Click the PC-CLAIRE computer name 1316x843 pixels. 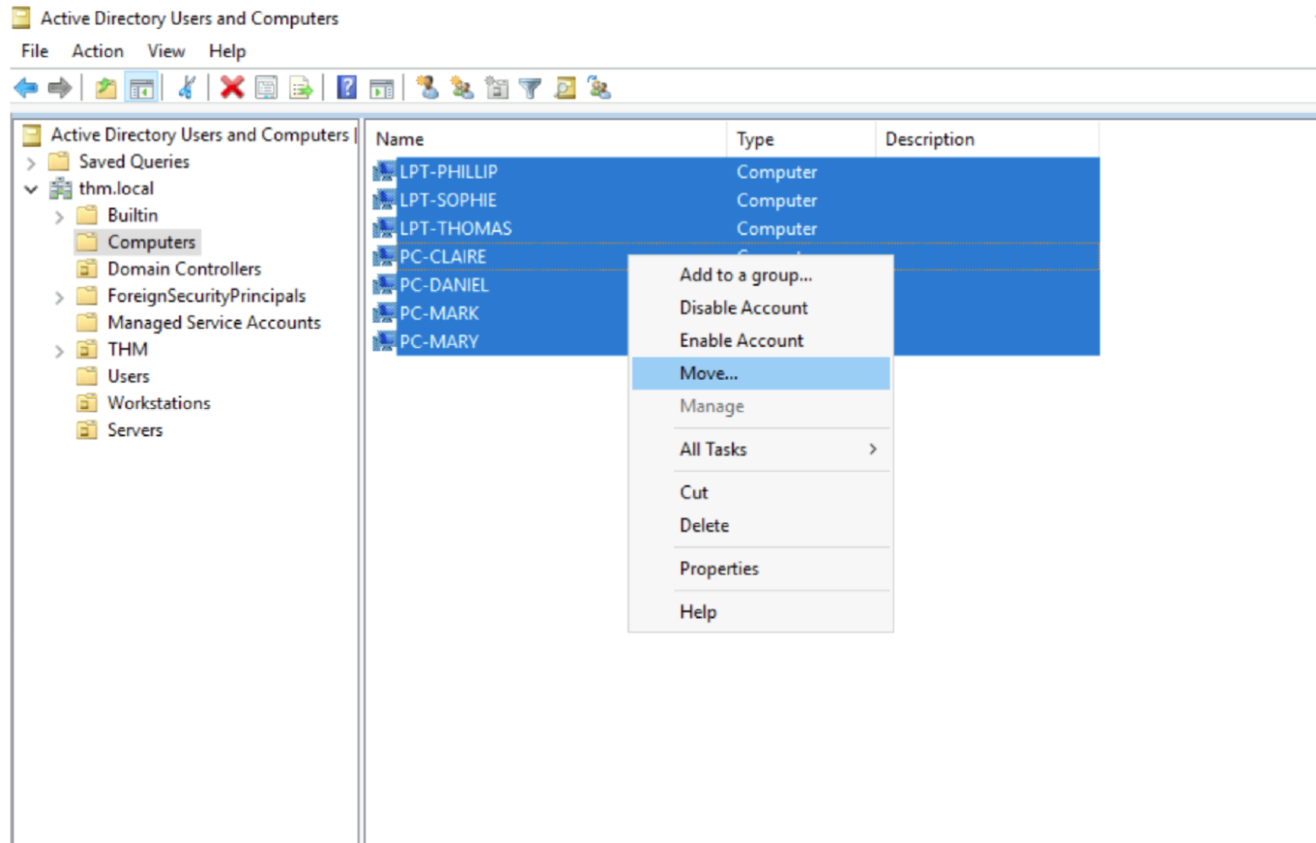(442, 256)
